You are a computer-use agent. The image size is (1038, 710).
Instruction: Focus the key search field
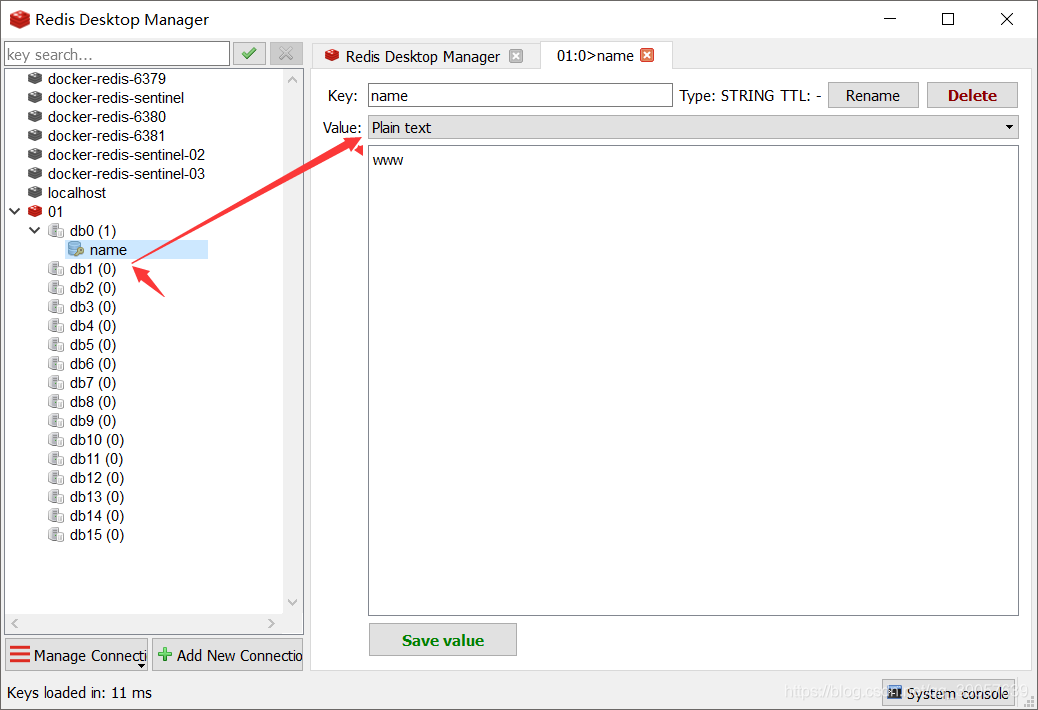point(117,54)
